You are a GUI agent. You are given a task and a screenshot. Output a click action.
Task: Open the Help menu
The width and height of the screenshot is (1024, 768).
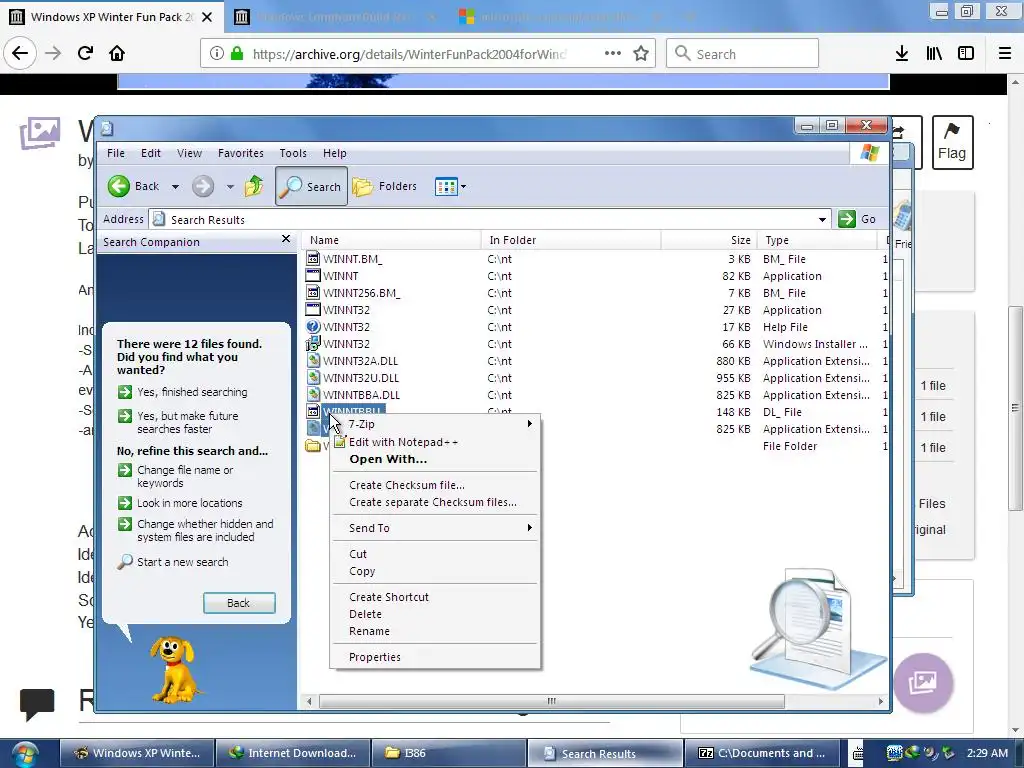tap(335, 153)
